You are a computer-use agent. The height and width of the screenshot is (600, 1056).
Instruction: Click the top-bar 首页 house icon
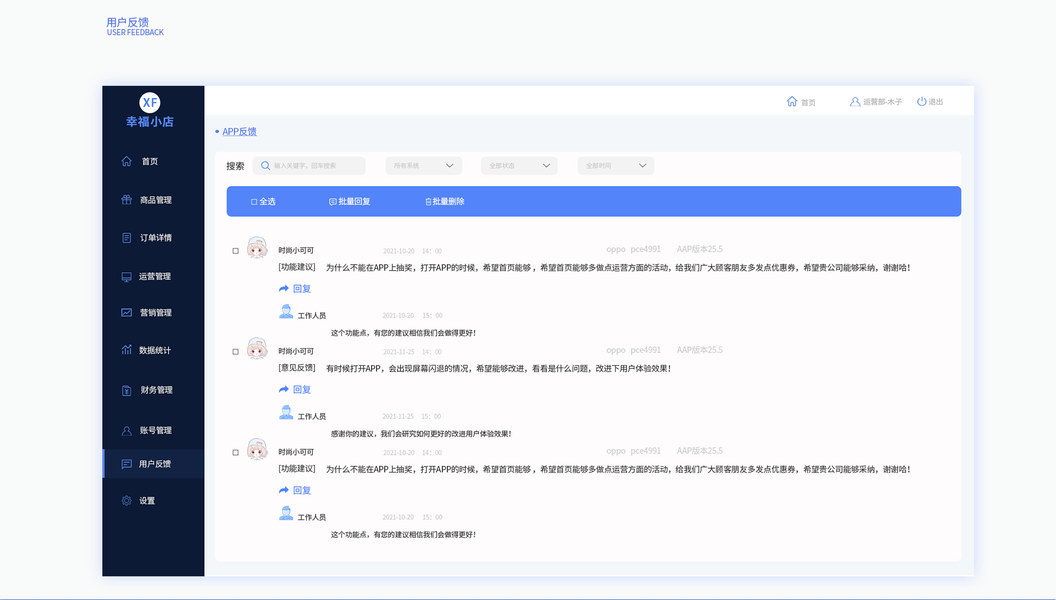point(792,102)
